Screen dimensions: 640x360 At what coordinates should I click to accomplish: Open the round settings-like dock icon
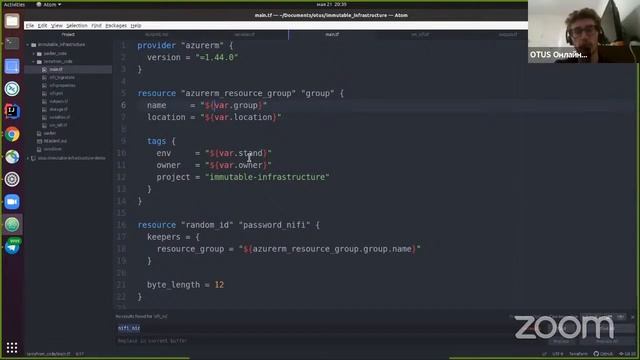coord(12,179)
